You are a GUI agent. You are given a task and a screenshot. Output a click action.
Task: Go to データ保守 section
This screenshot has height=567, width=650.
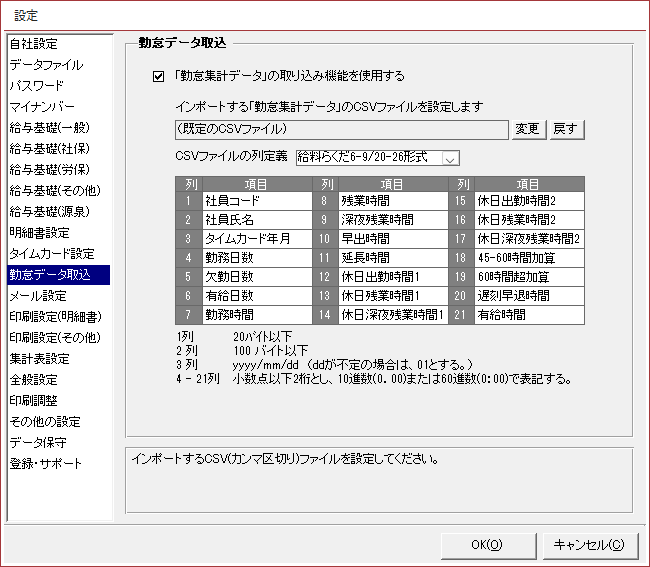click(40, 443)
